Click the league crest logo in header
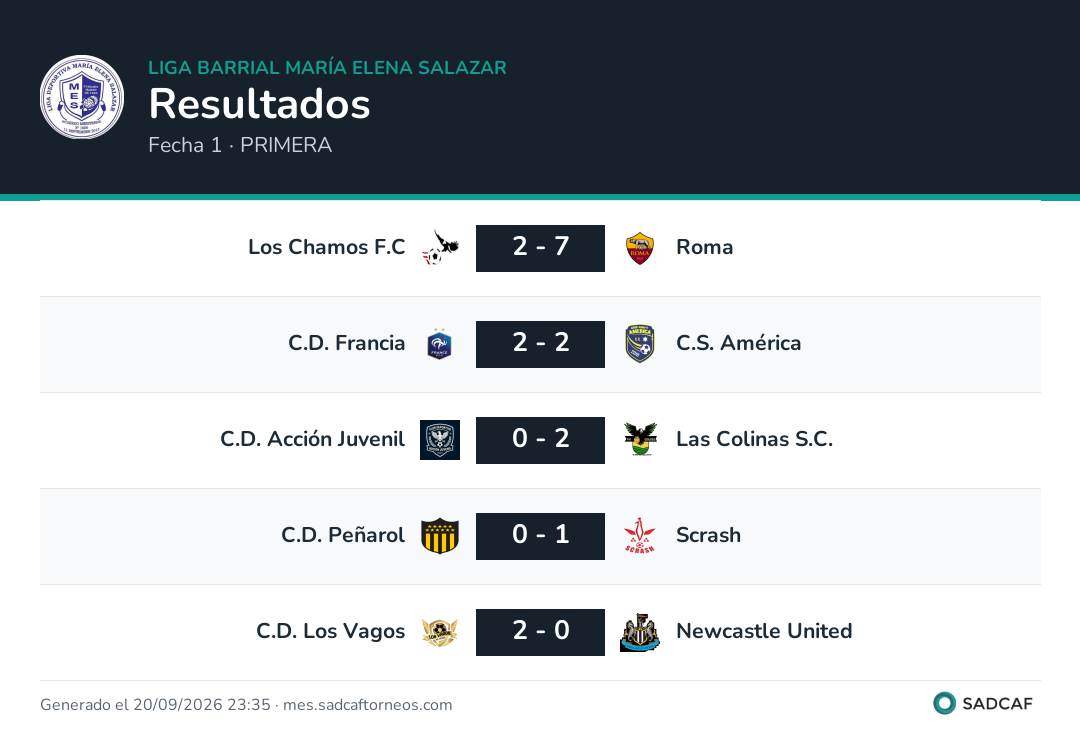Image resolution: width=1080 pixels, height=756 pixels. pos(82,97)
